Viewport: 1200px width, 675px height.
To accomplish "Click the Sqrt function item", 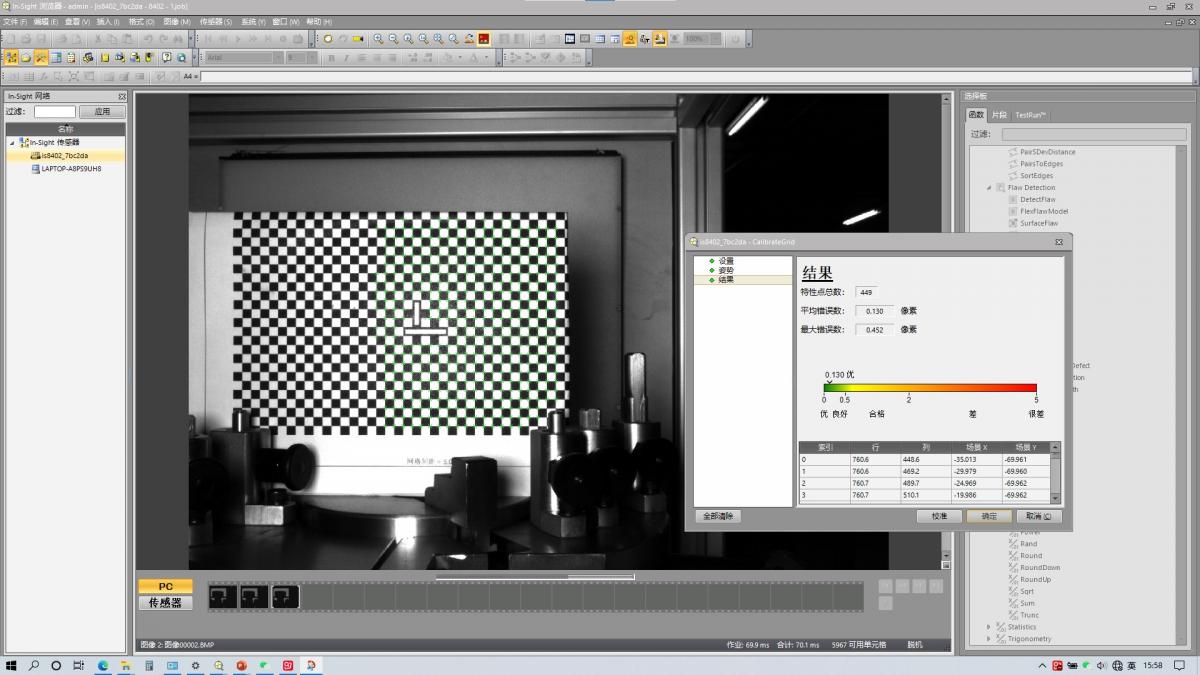I will 1028,592.
